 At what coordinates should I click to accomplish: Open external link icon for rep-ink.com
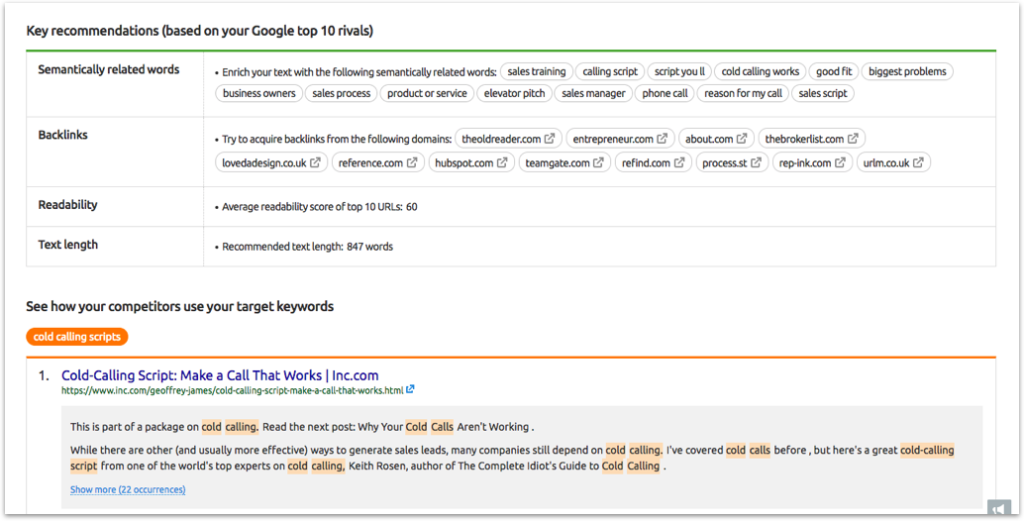point(840,163)
